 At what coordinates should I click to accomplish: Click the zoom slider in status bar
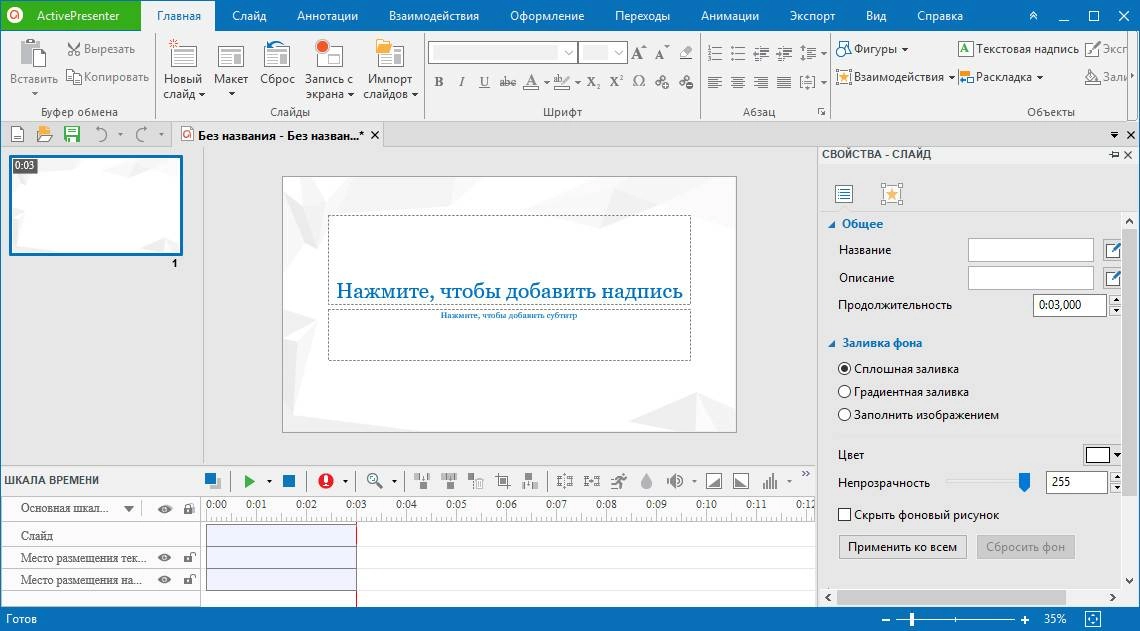coord(911,619)
